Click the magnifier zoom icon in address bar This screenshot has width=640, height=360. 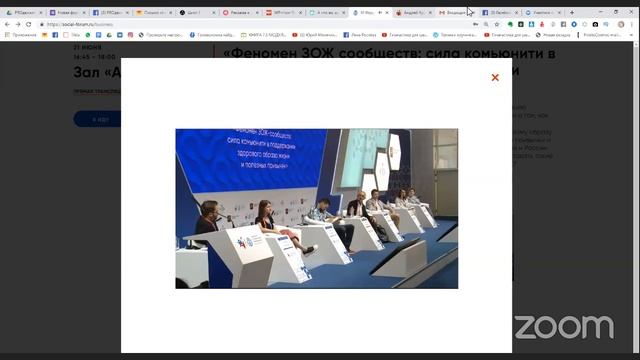[486, 24]
